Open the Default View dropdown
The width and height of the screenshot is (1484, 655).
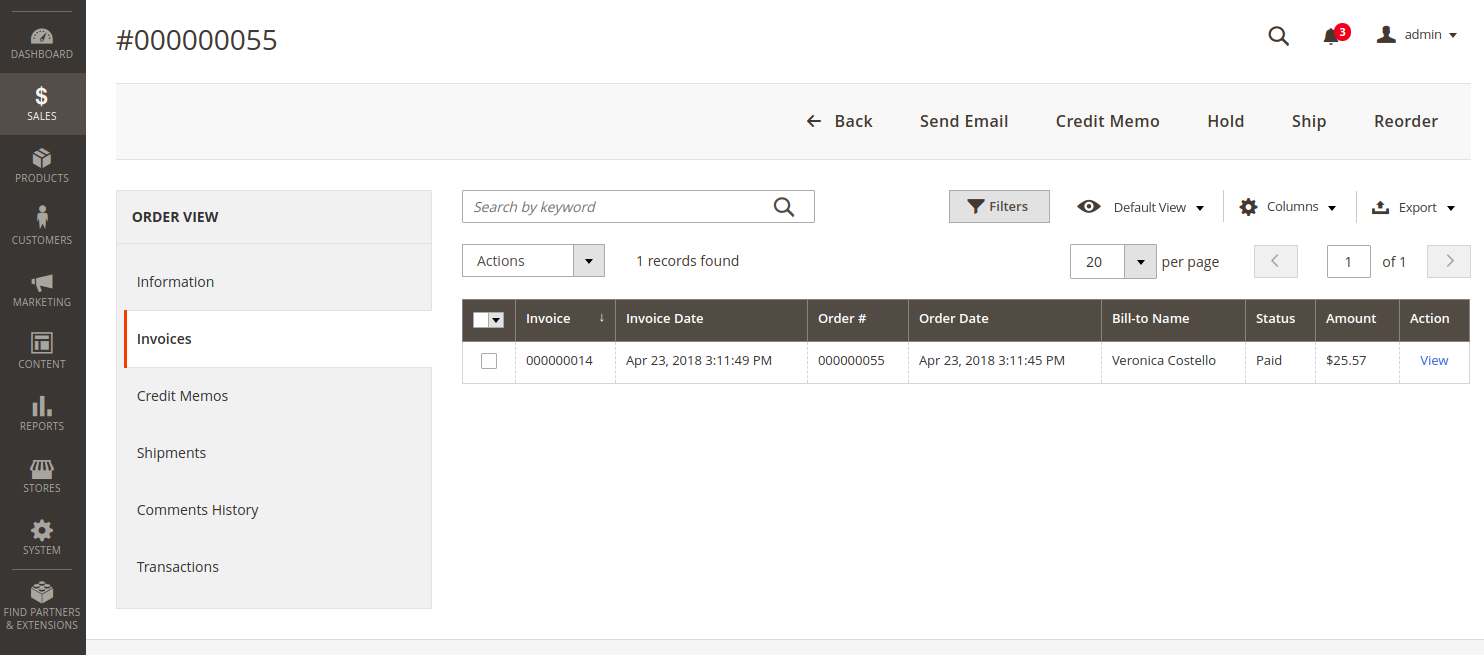(1141, 207)
